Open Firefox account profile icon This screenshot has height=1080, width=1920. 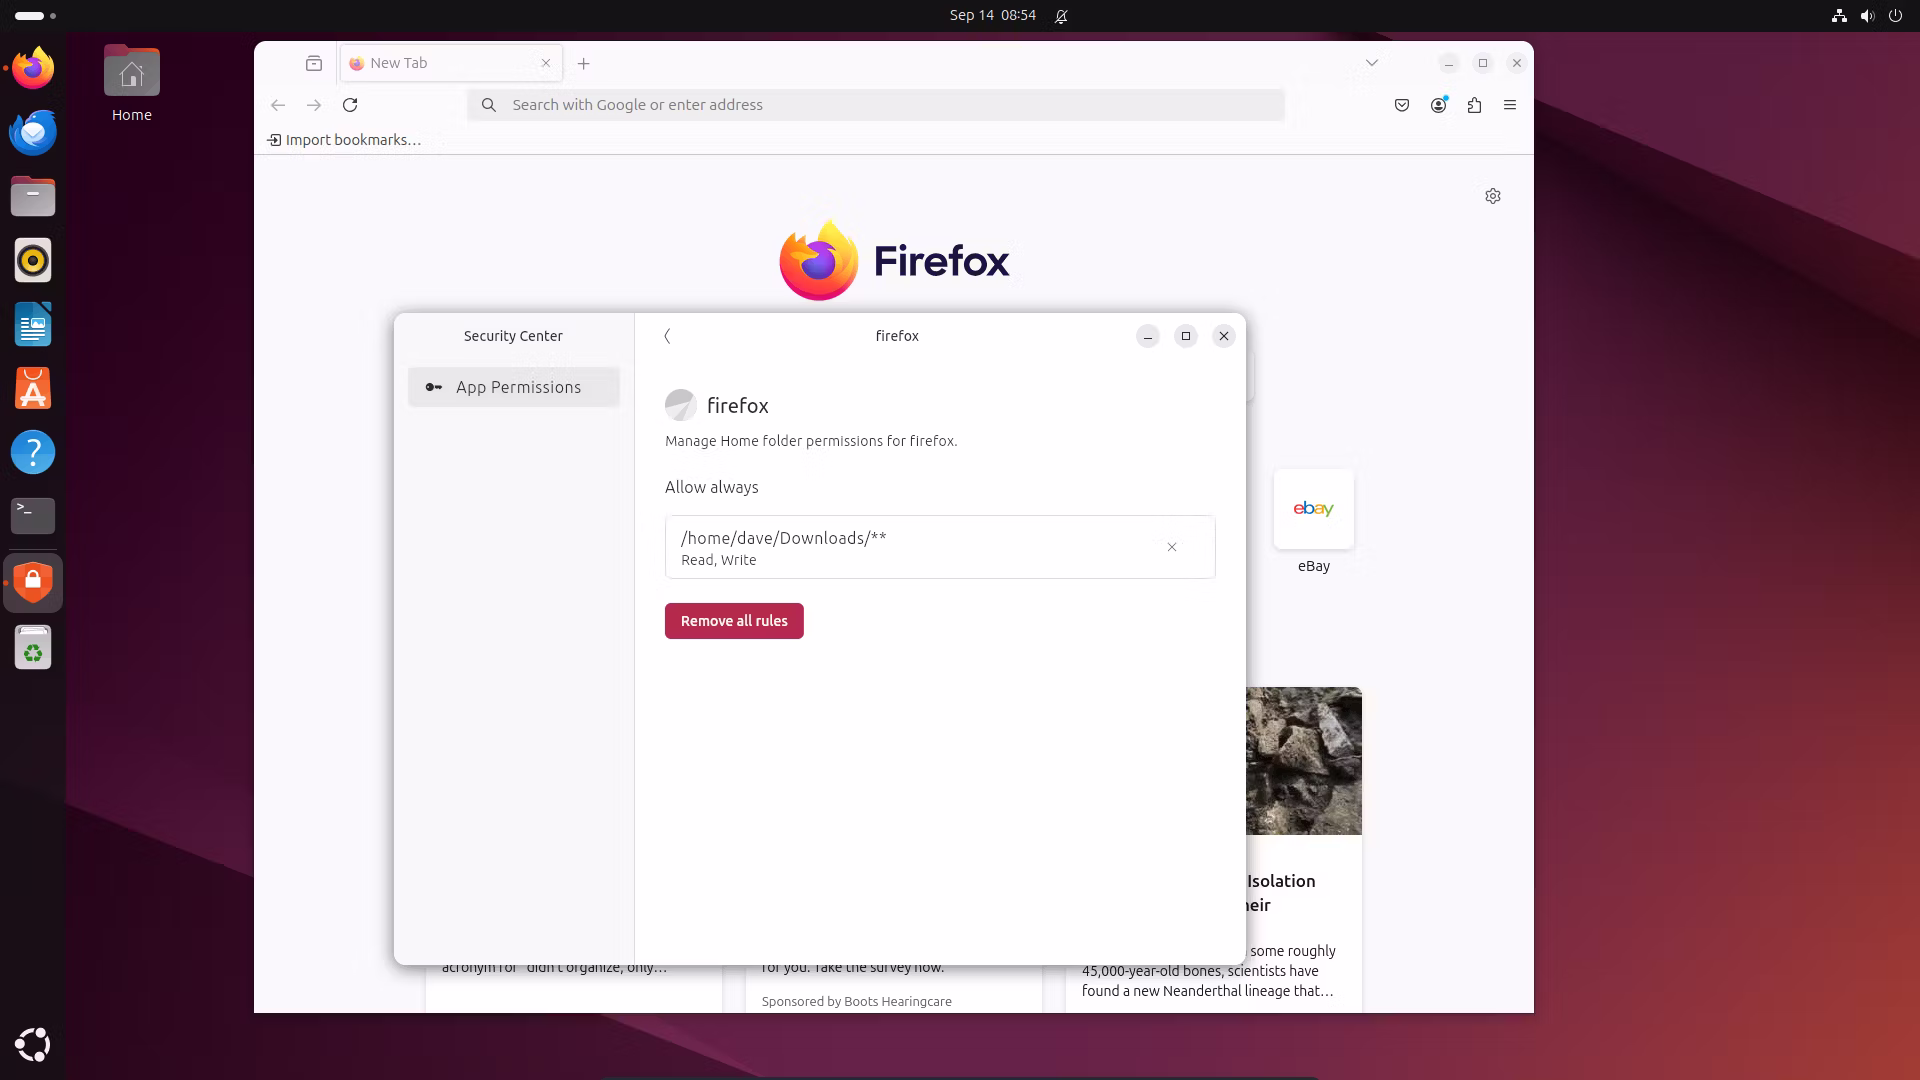[x=1438, y=105]
